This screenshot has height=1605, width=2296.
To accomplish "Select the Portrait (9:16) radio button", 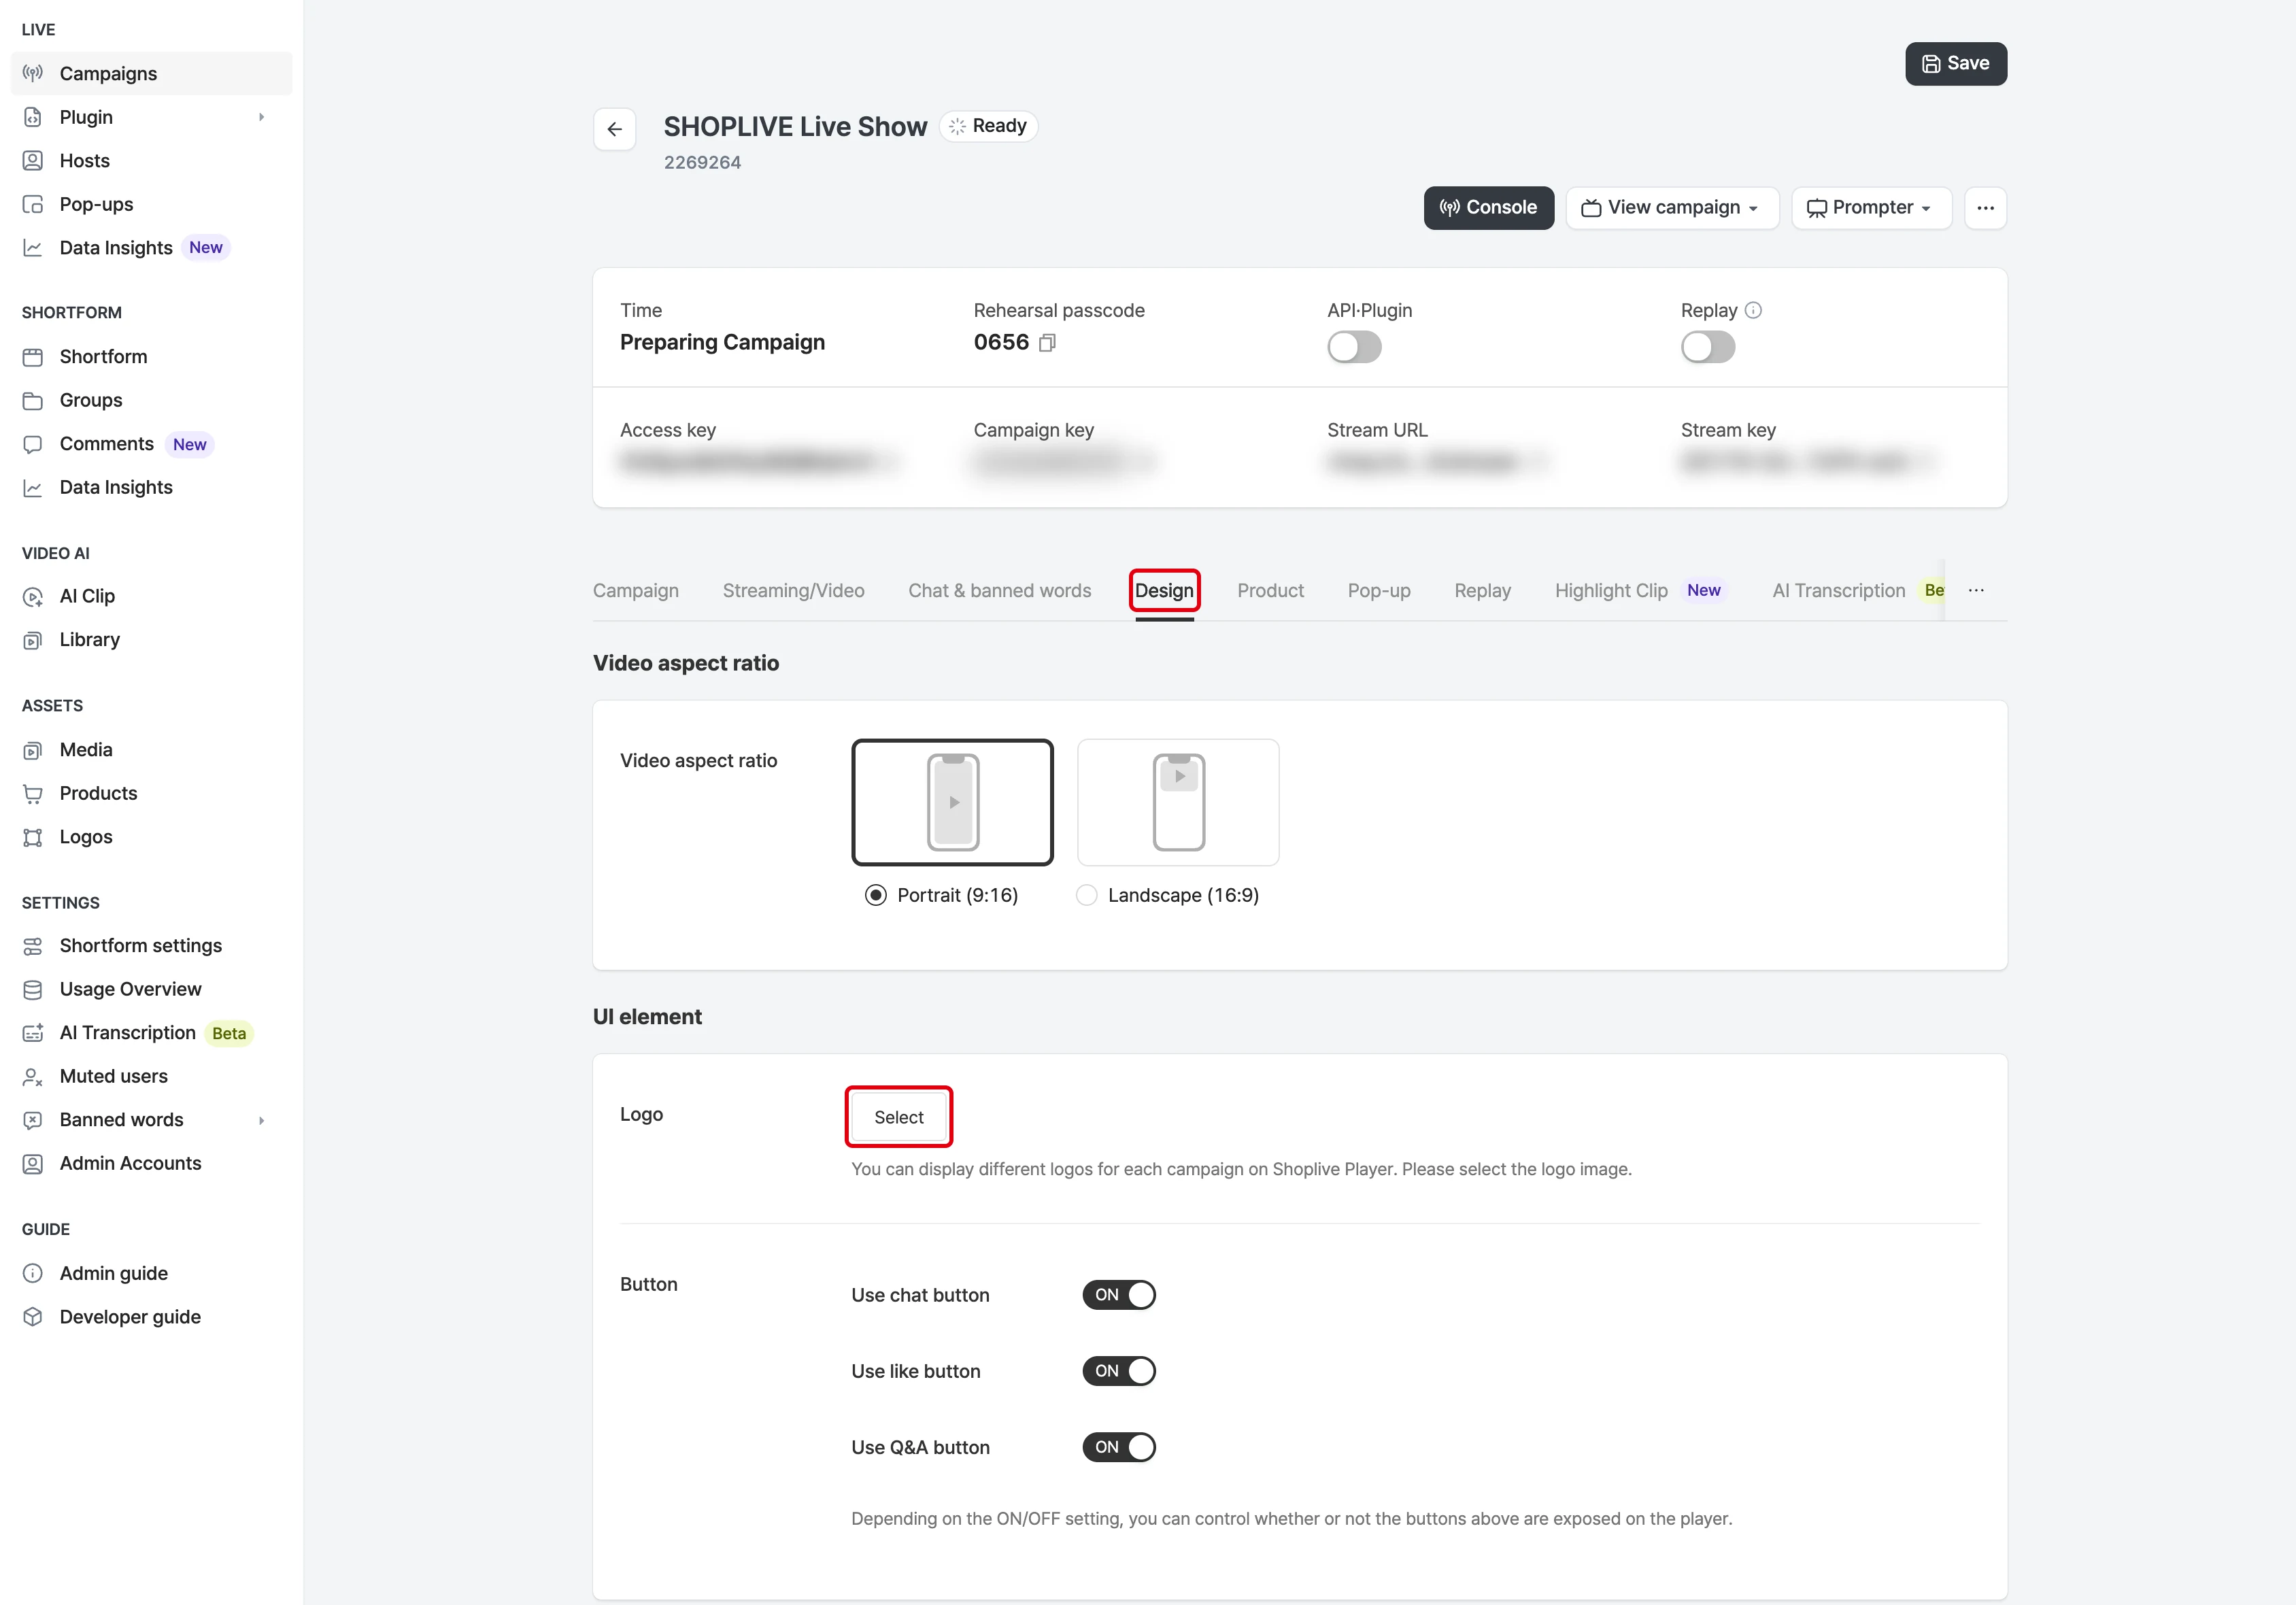I will tap(876, 895).
